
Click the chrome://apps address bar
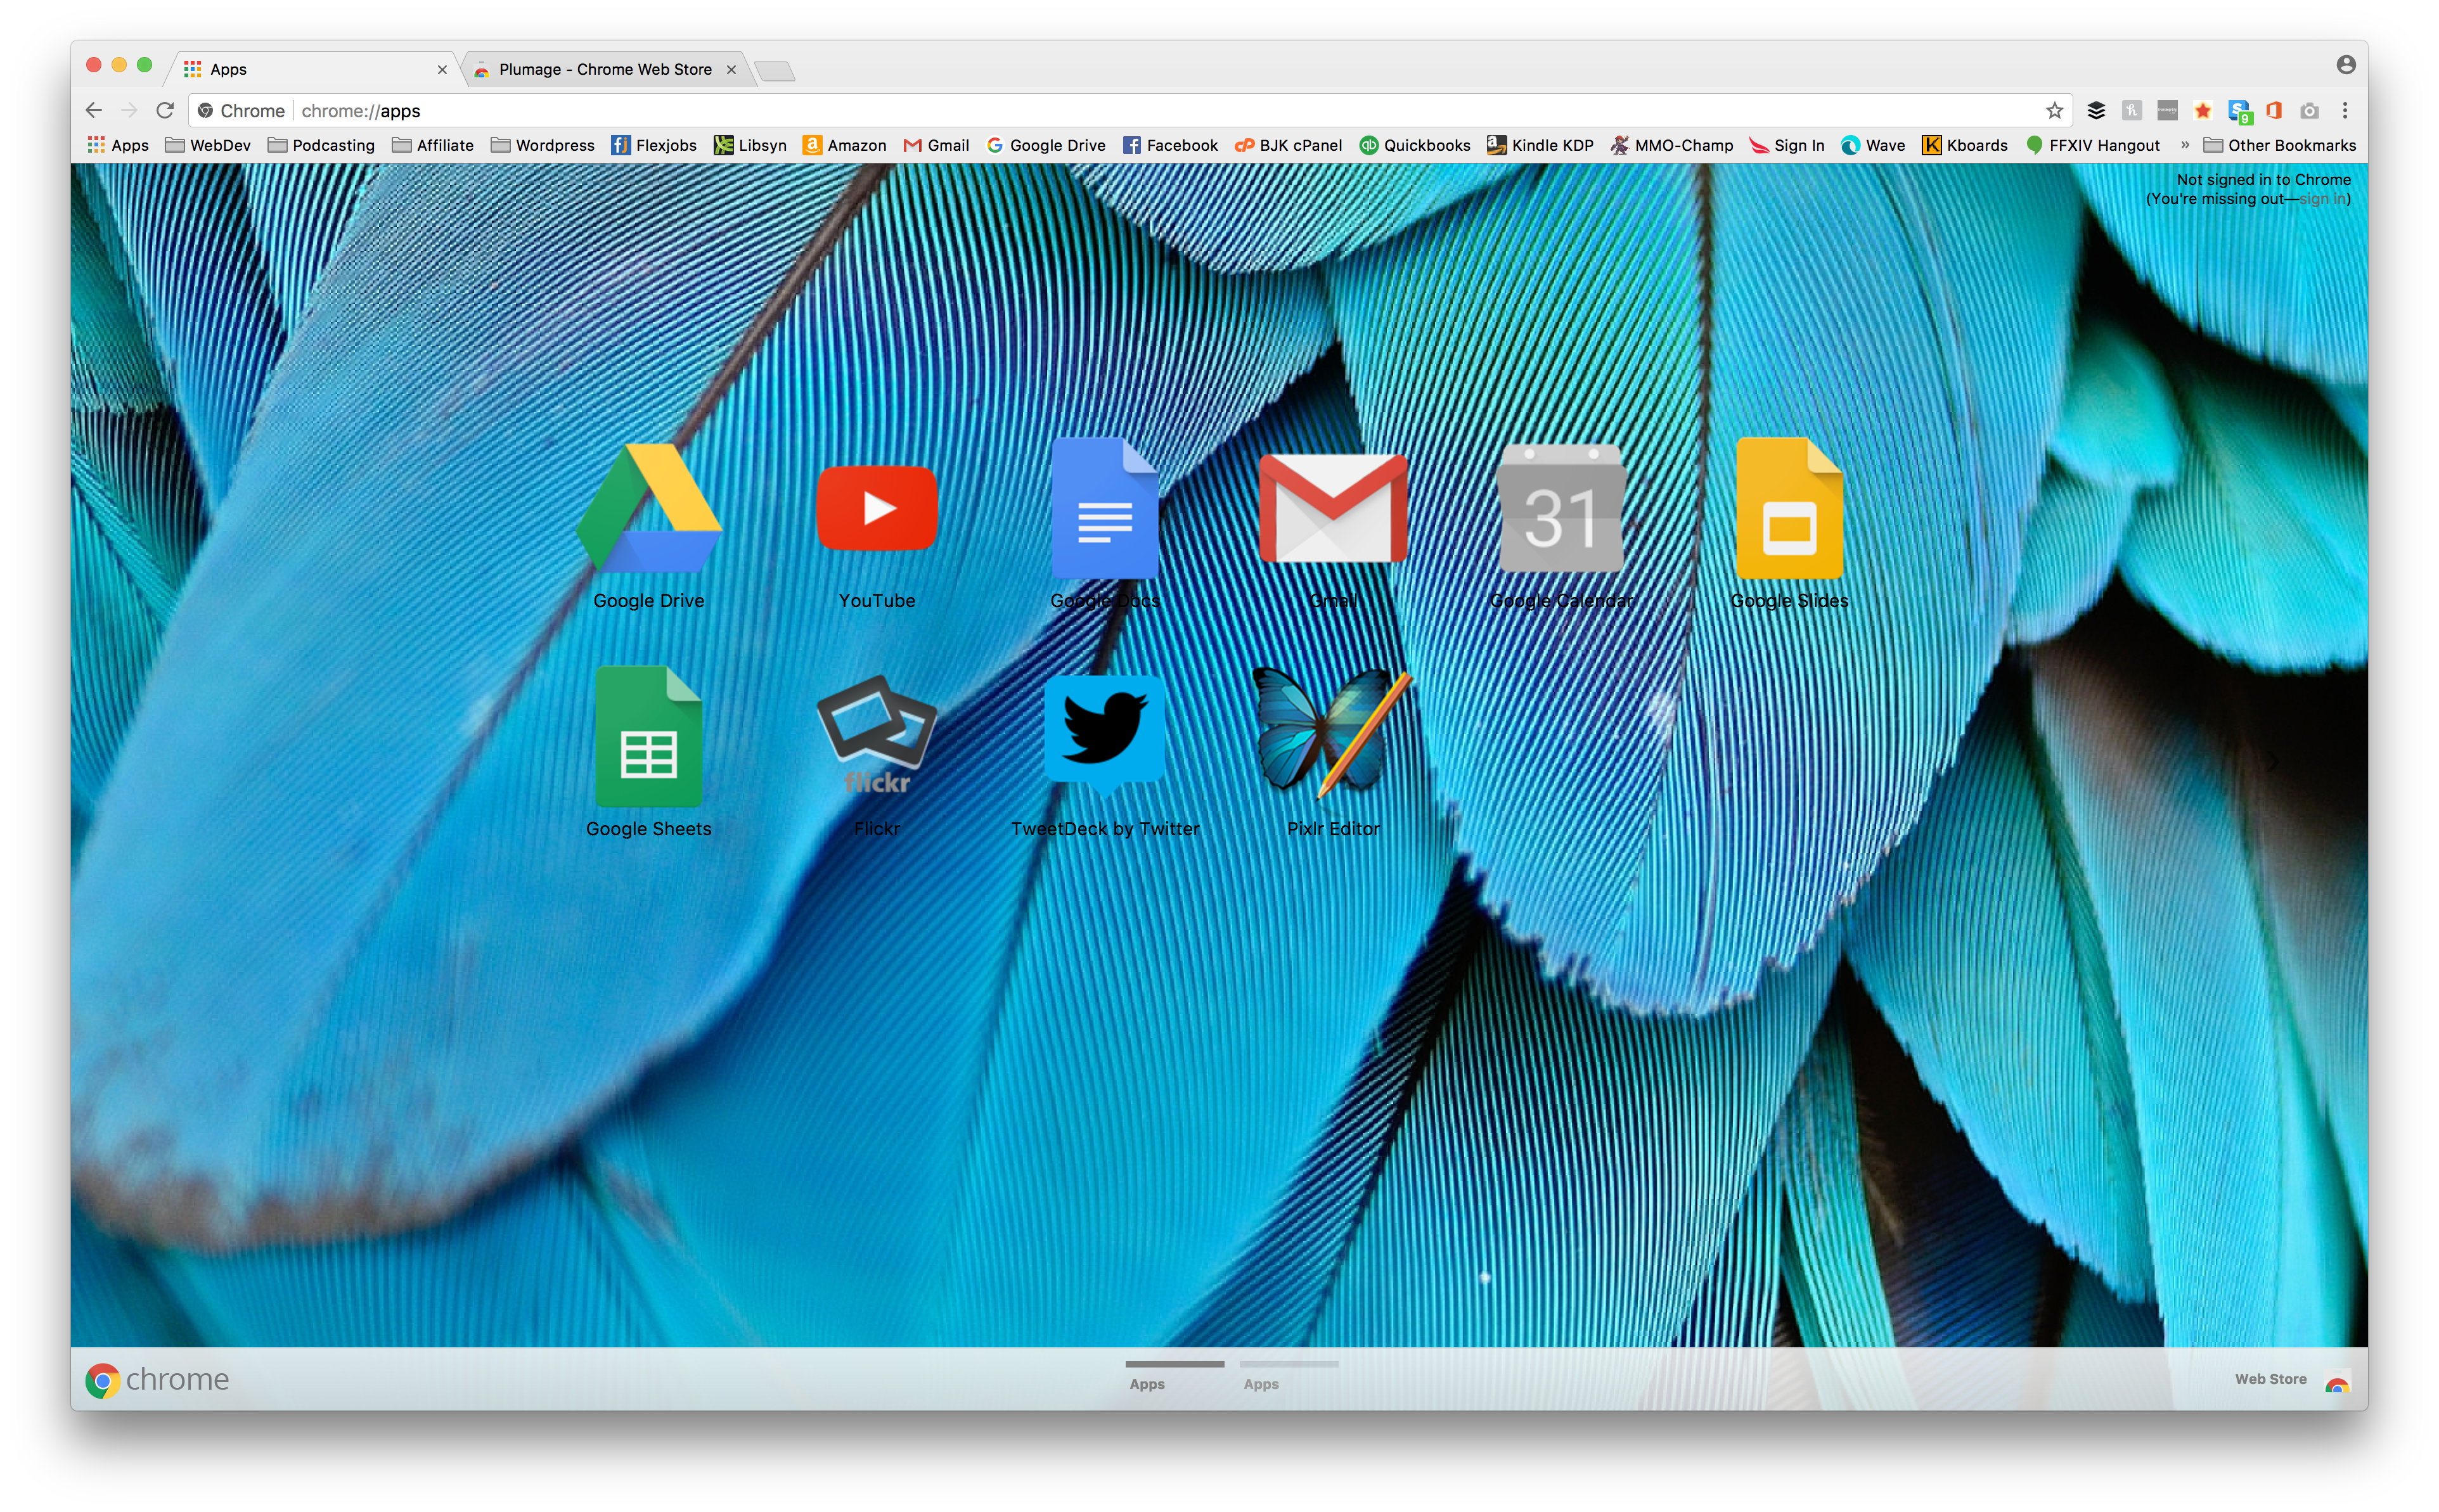(x=1100, y=111)
